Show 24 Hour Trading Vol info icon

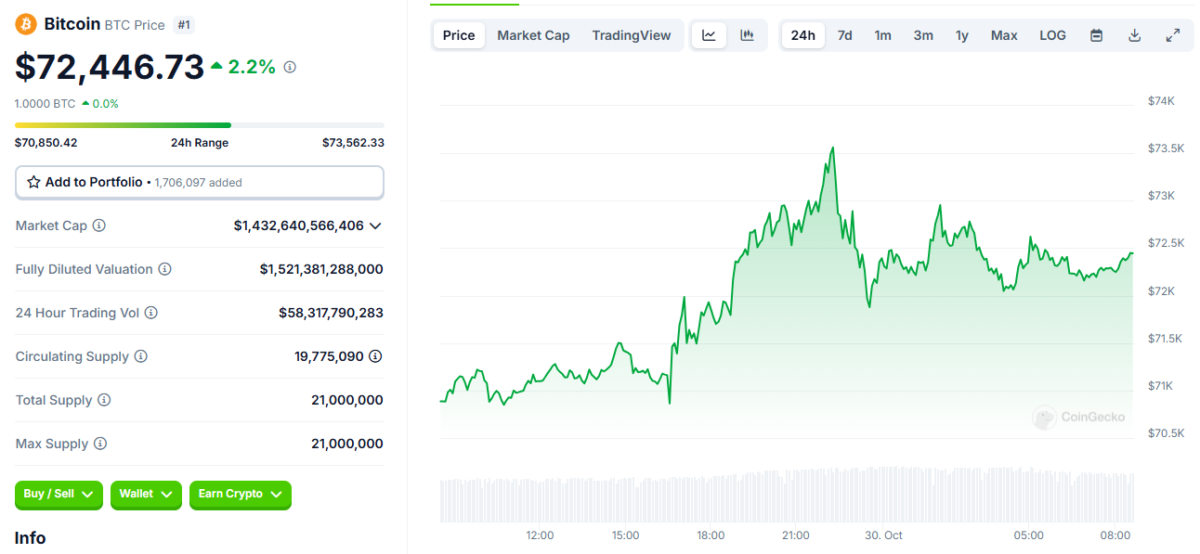tap(151, 313)
